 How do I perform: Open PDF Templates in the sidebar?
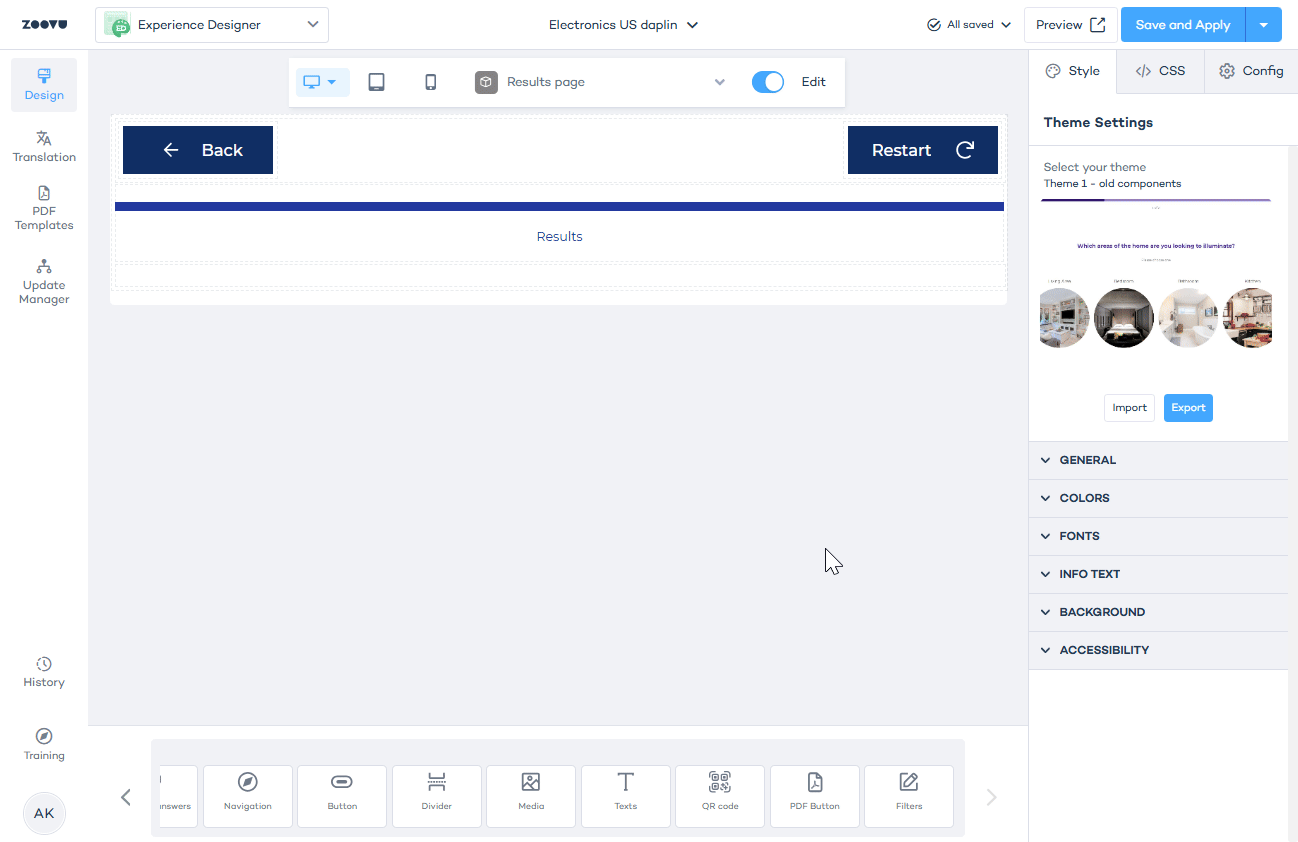click(44, 208)
